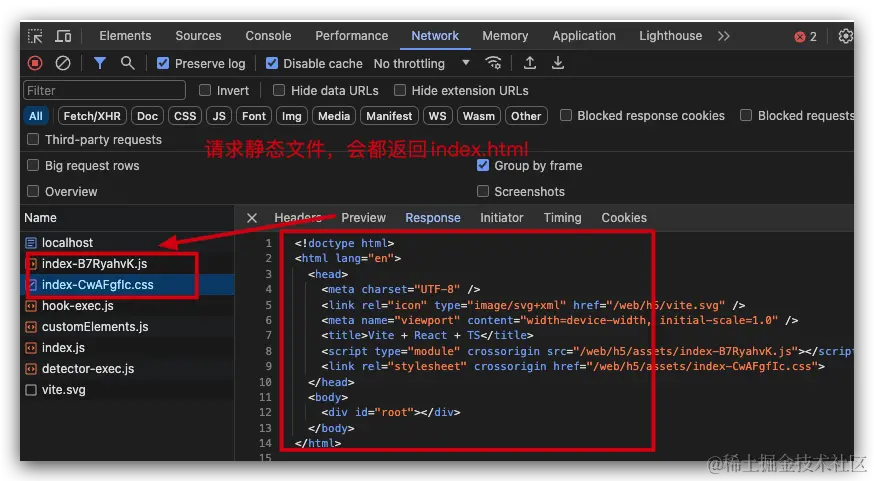
Task: Select customElements.js request
Action: pos(128,327)
